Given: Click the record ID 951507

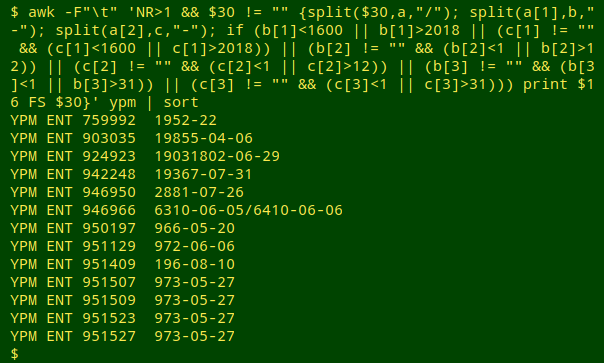Looking at the screenshot, I should tap(109, 282).
